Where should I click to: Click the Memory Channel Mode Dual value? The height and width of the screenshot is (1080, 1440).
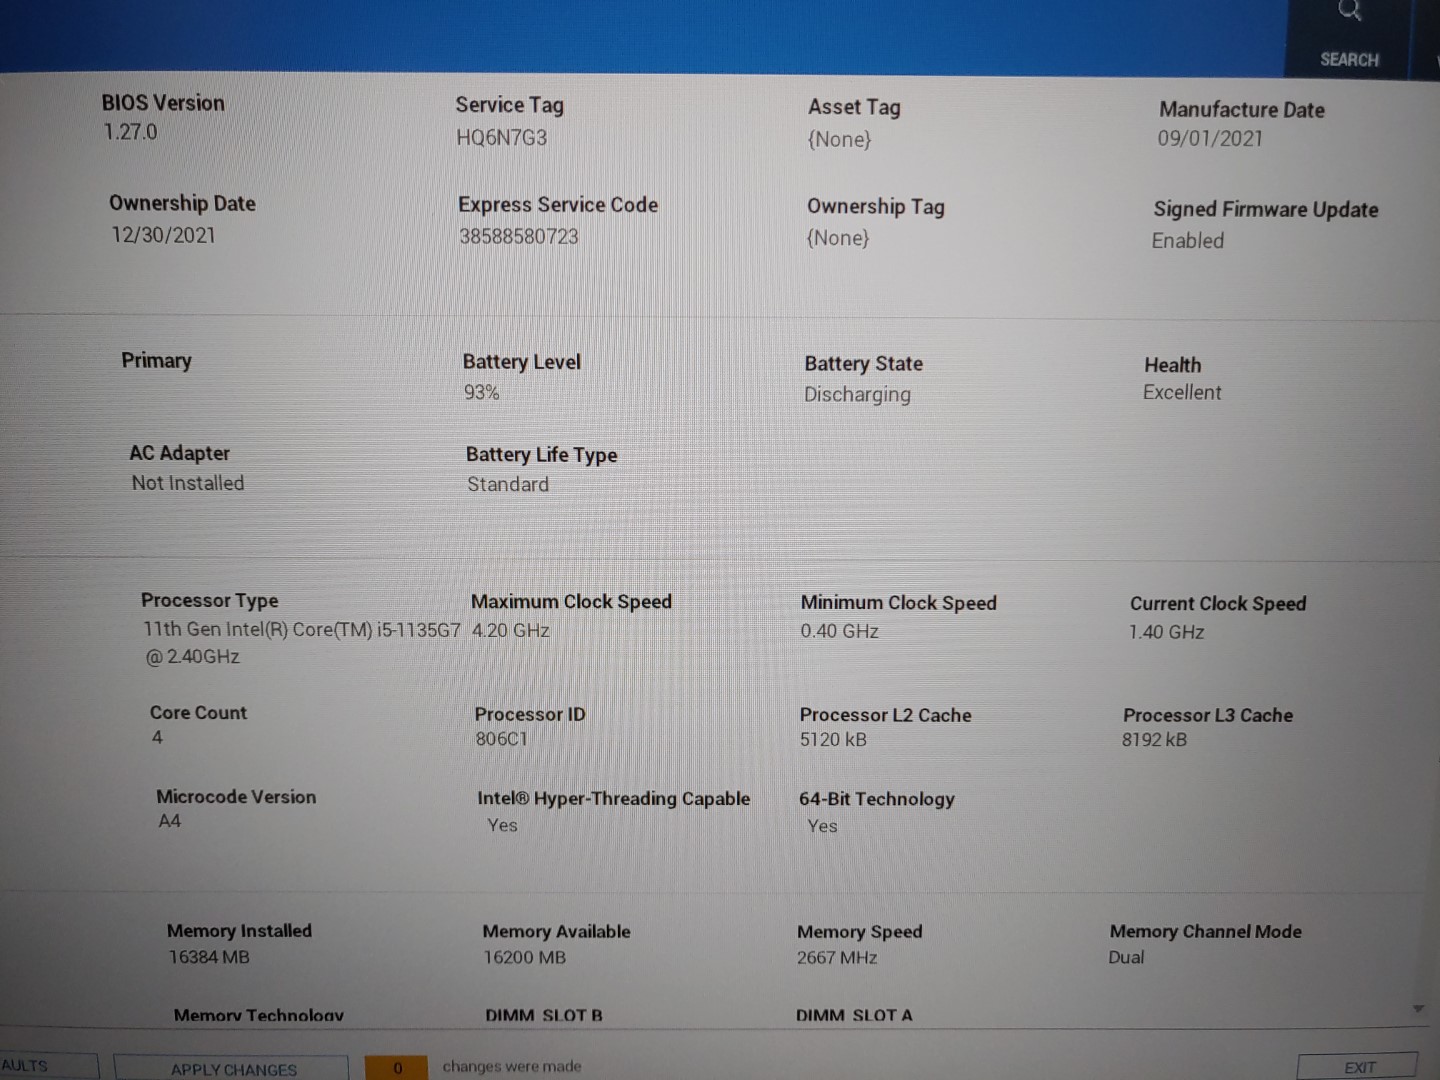1126,957
